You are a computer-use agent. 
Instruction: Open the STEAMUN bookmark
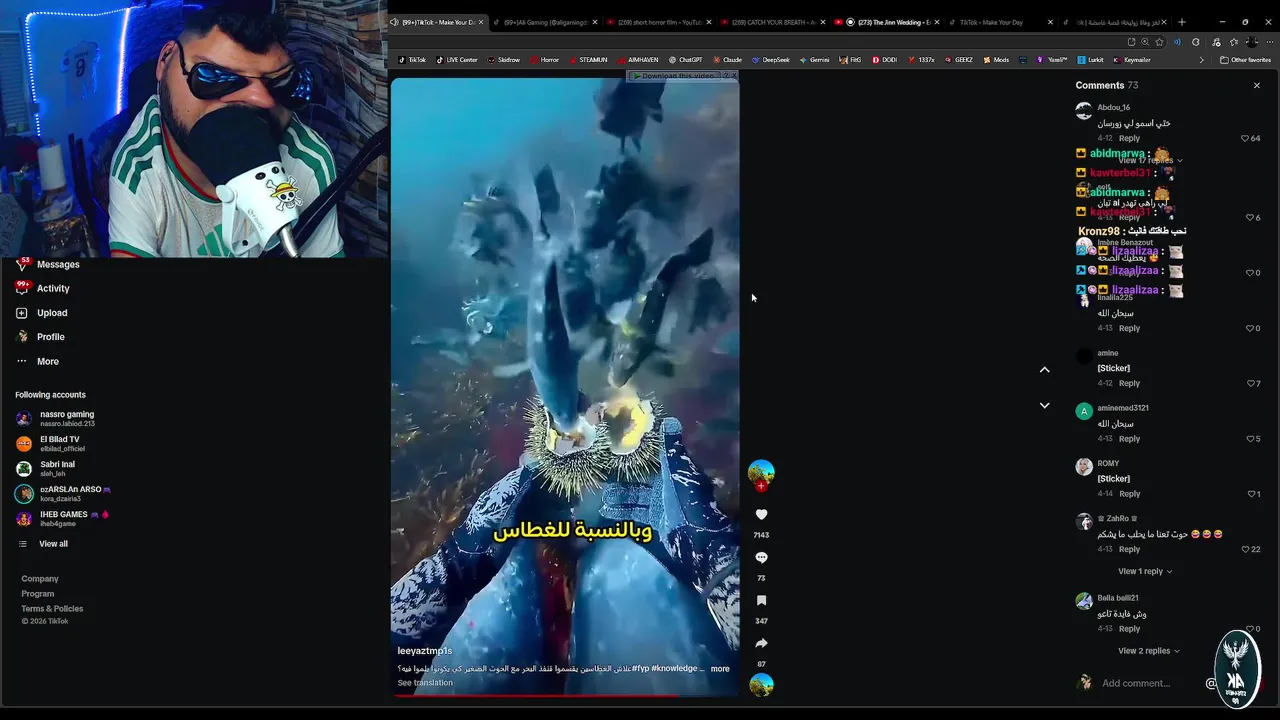point(588,60)
